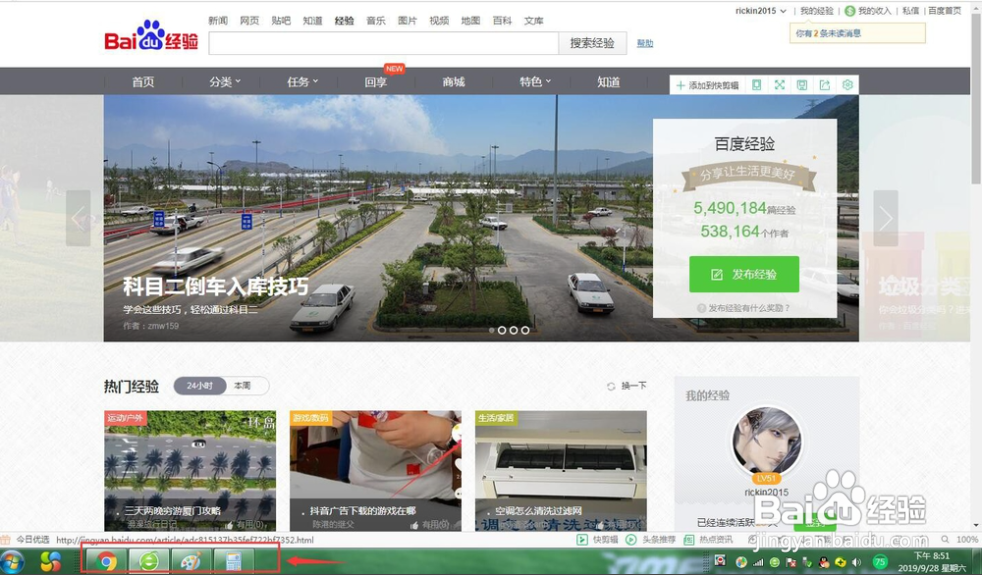
Task: Open the 空调怎么清洗过滤网 article thumbnail
Action: click(561, 471)
